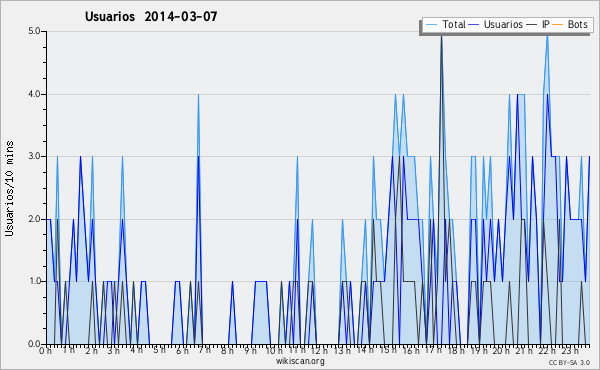
Task: Click the 'Bots' legend label
Action: pos(577,24)
